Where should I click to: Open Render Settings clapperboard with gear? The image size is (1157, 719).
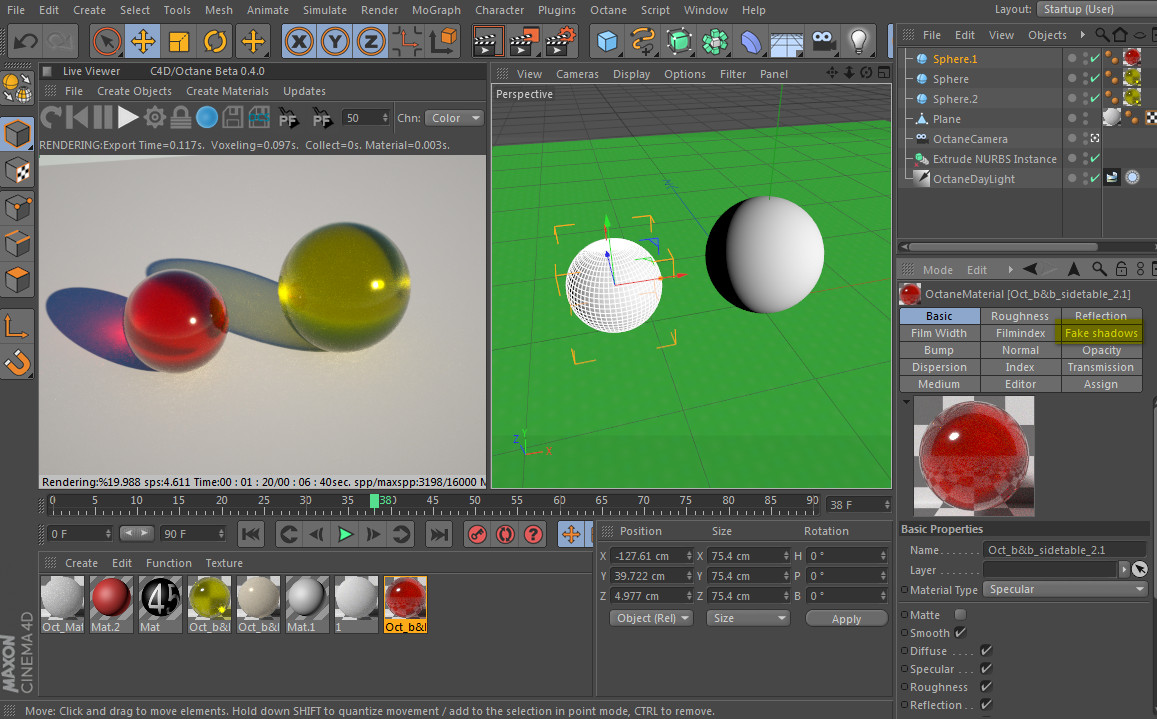(x=560, y=41)
